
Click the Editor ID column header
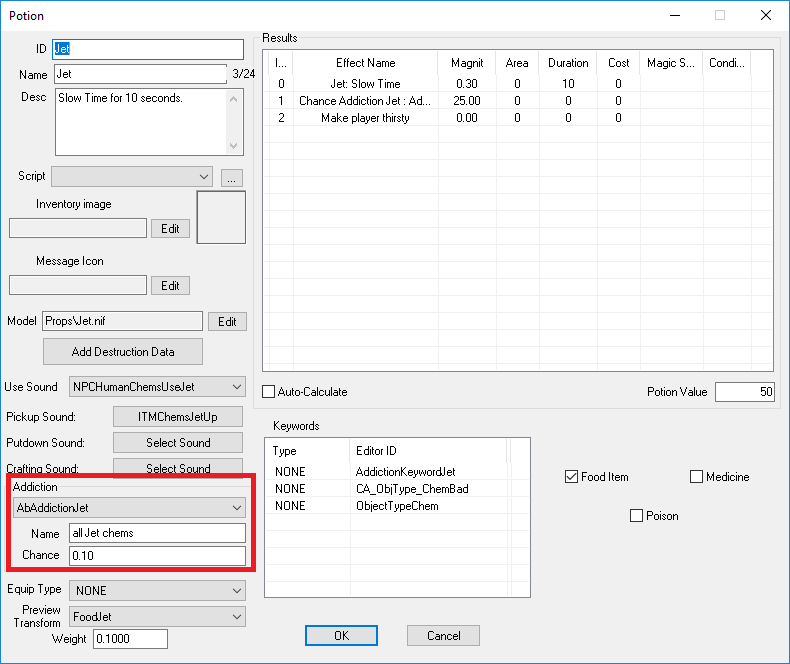[428, 451]
